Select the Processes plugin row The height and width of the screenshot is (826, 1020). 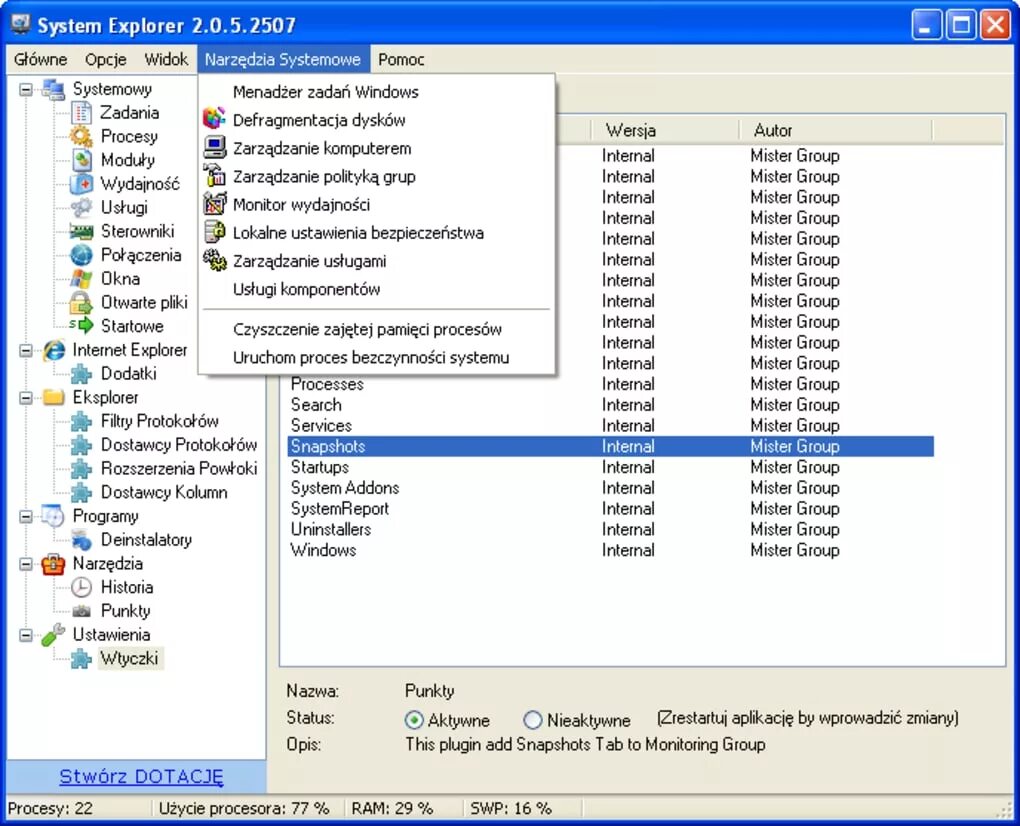tap(610, 384)
